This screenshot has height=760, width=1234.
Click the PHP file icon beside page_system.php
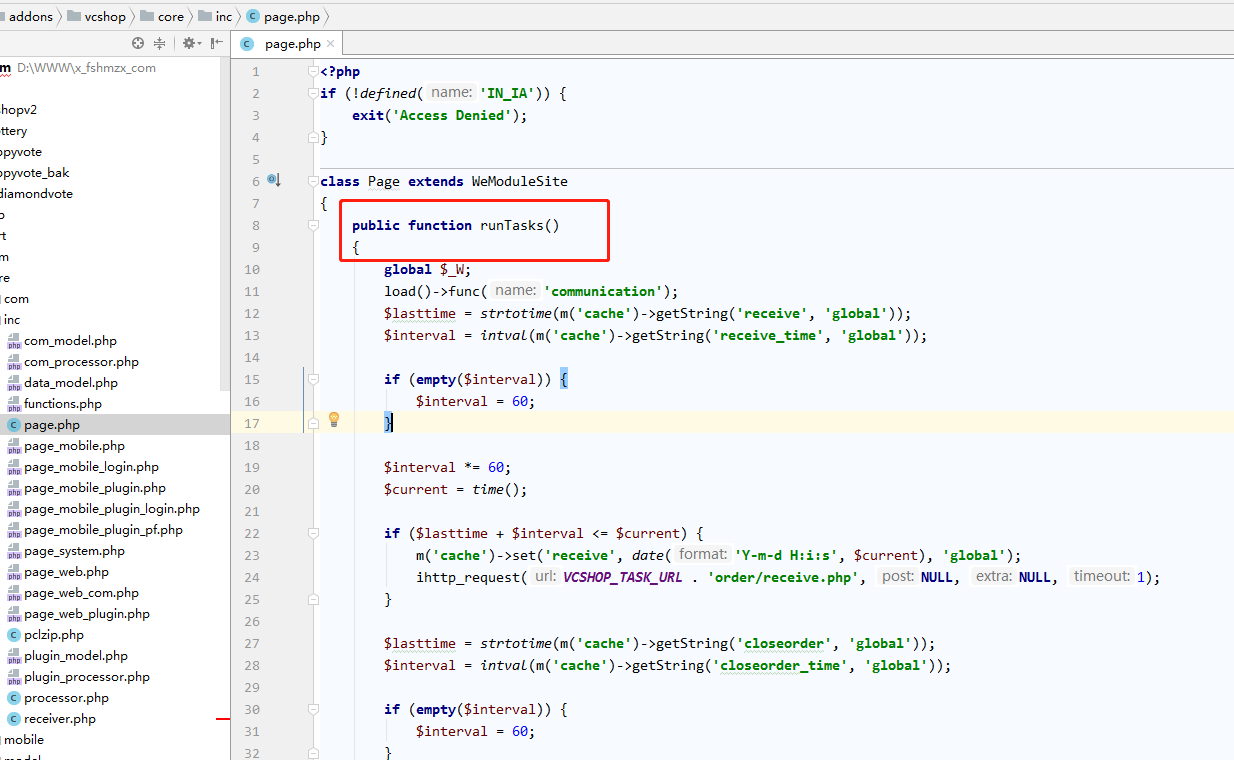(x=14, y=551)
